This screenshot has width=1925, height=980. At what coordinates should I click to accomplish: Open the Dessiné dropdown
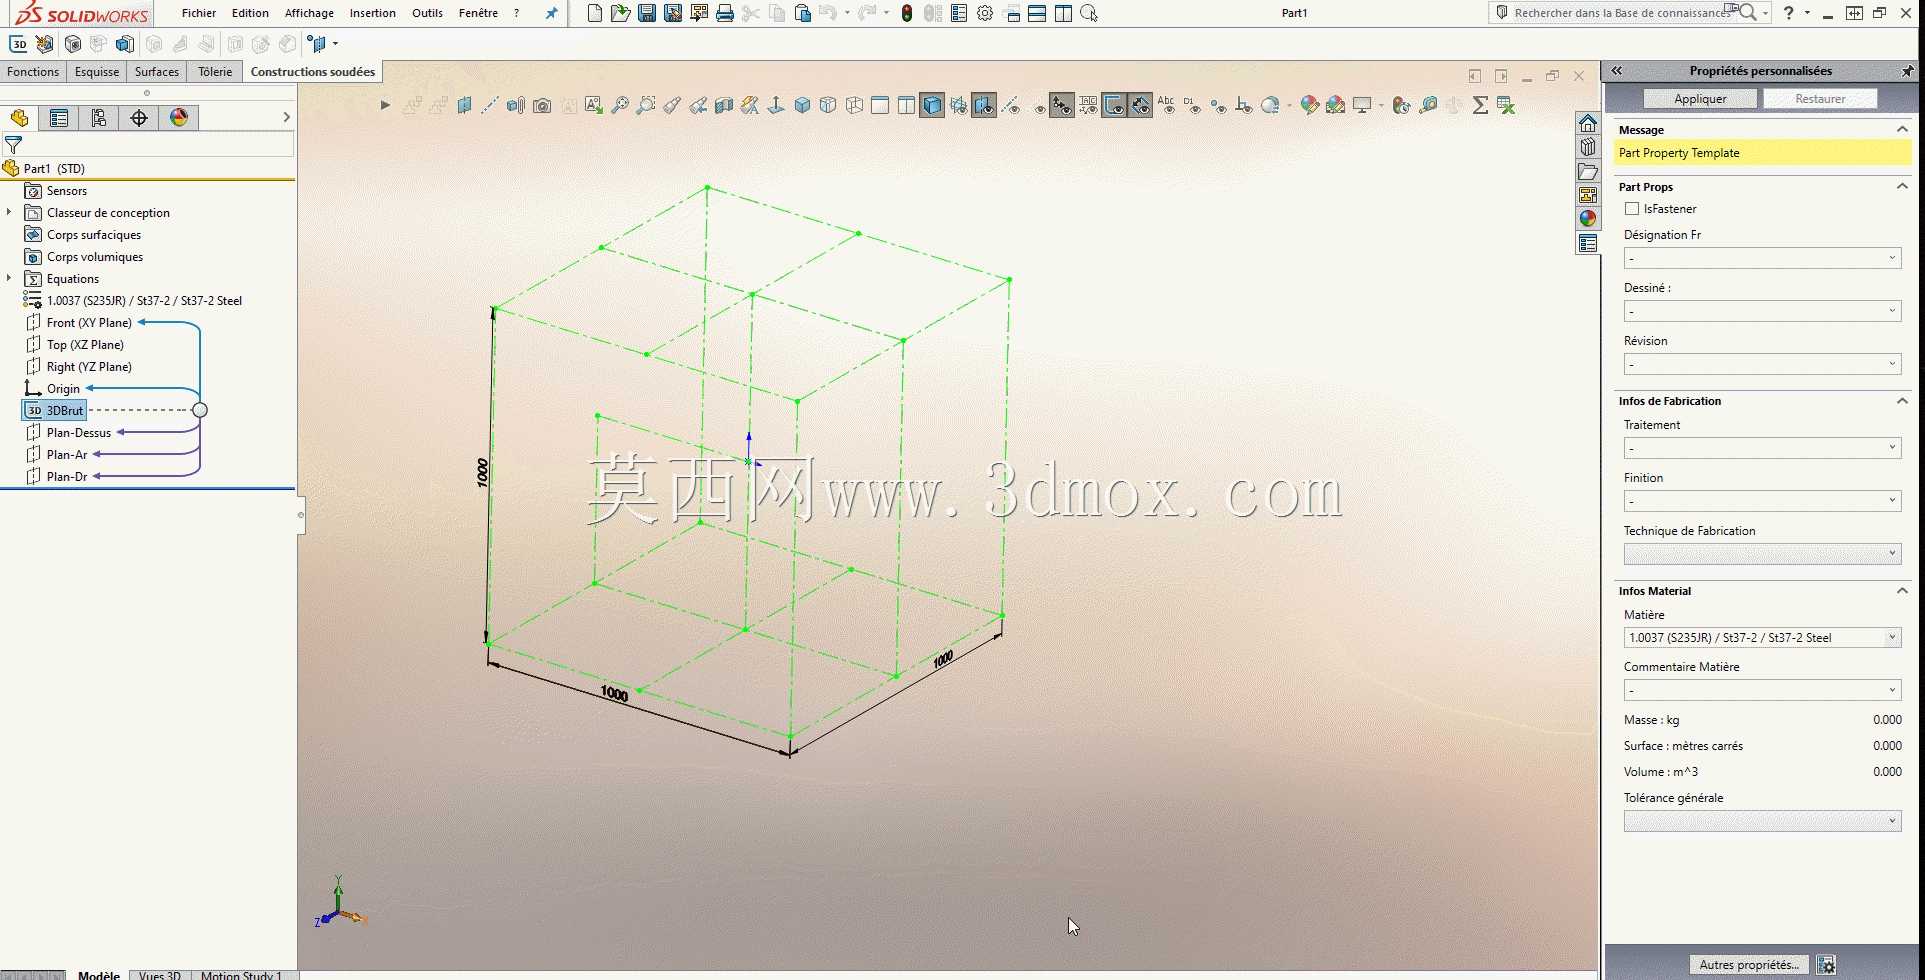(x=1762, y=312)
